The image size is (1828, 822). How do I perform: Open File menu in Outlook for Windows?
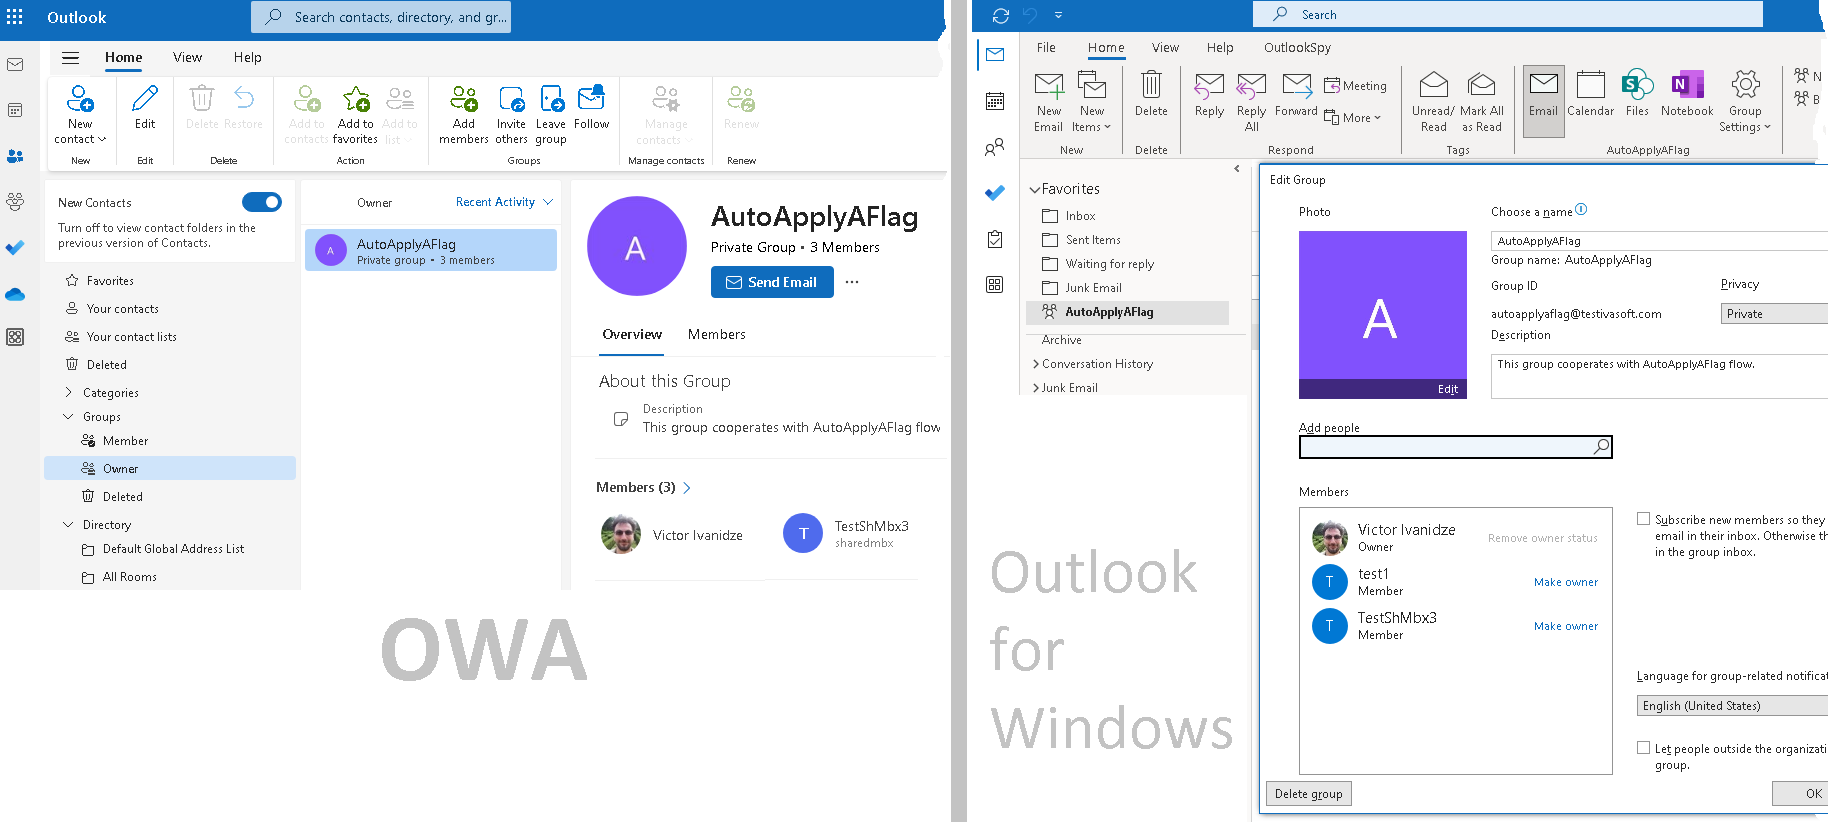click(1046, 48)
